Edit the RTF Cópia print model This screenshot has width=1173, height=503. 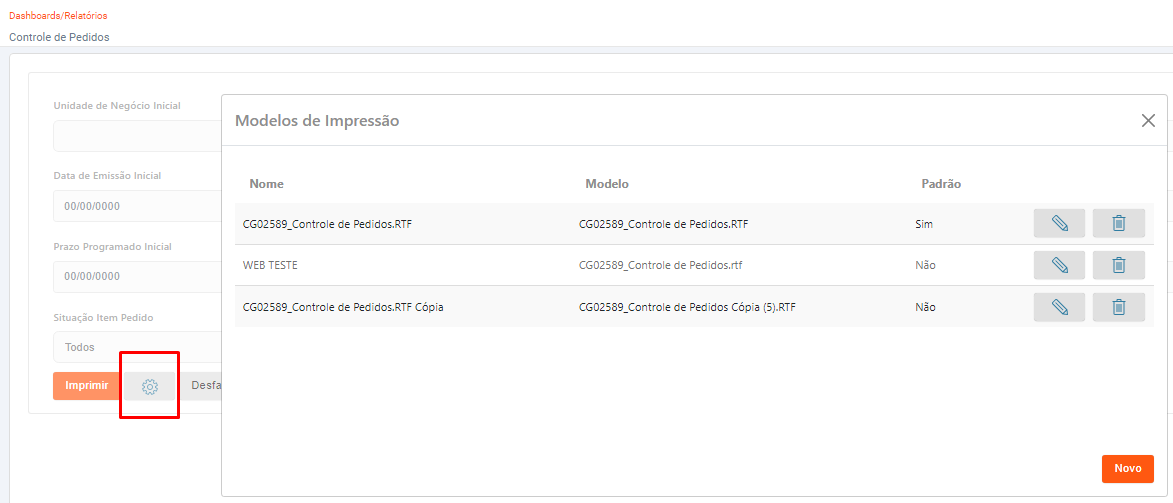pos(1059,307)
